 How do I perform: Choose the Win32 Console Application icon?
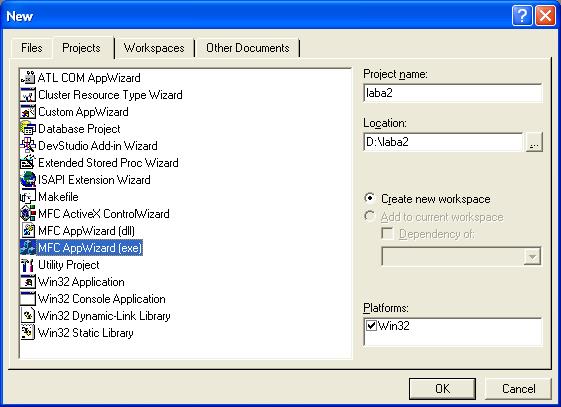click(28, 299)
